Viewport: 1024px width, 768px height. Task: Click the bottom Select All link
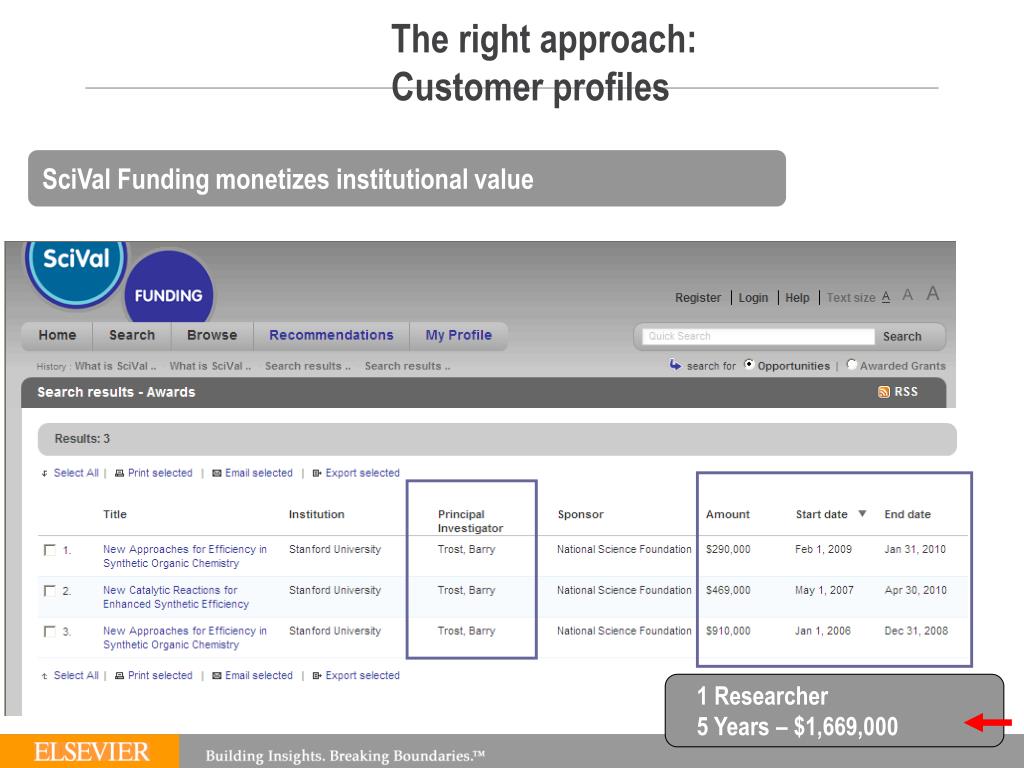pyautogui.click(x=76, y=675)
